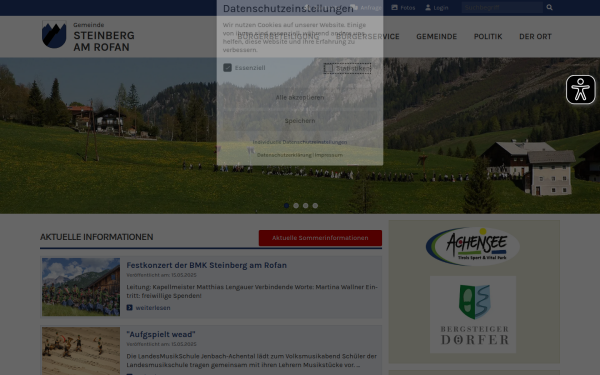
Task: Toggle the Essenziell checkbox
Action: pyautogui.click(x=227, y=68)
